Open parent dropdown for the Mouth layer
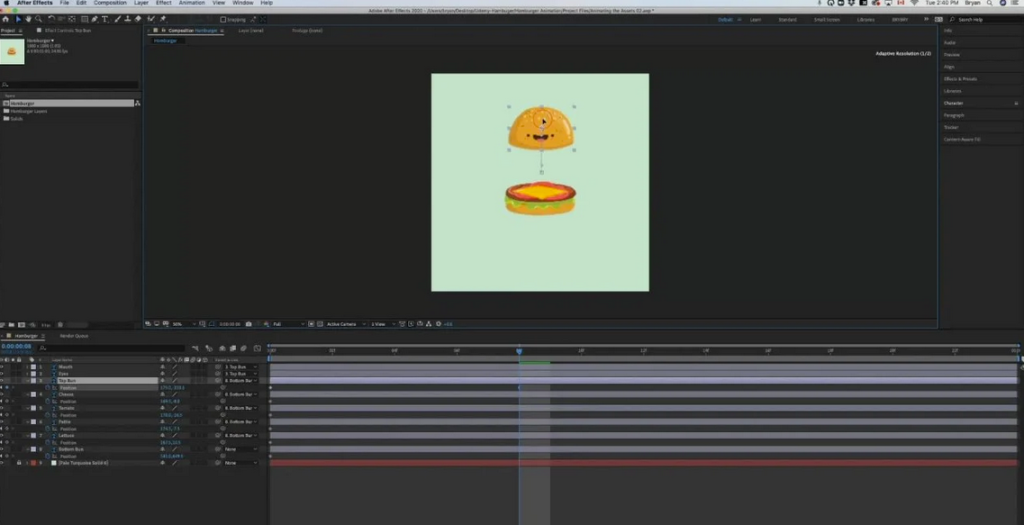This screenshot has width=1024, height=525. (x=240, y=367)
